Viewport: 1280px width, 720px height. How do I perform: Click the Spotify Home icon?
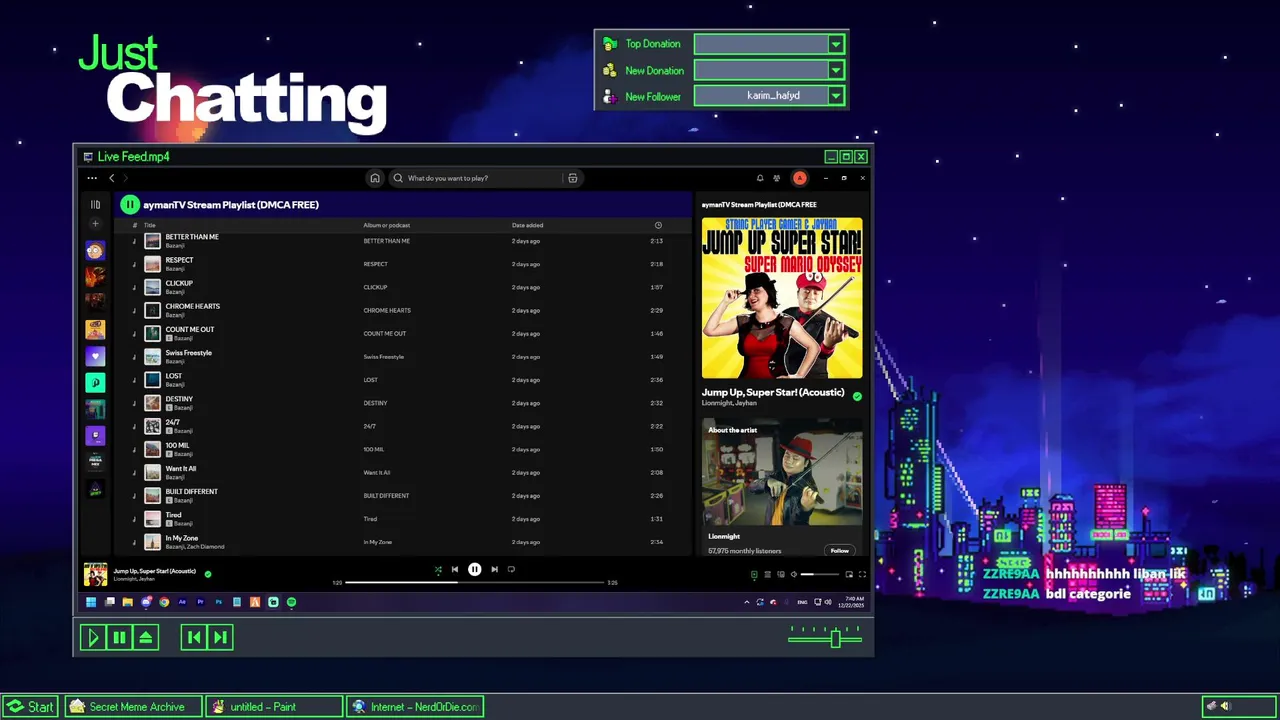click(x=375, y=178)
